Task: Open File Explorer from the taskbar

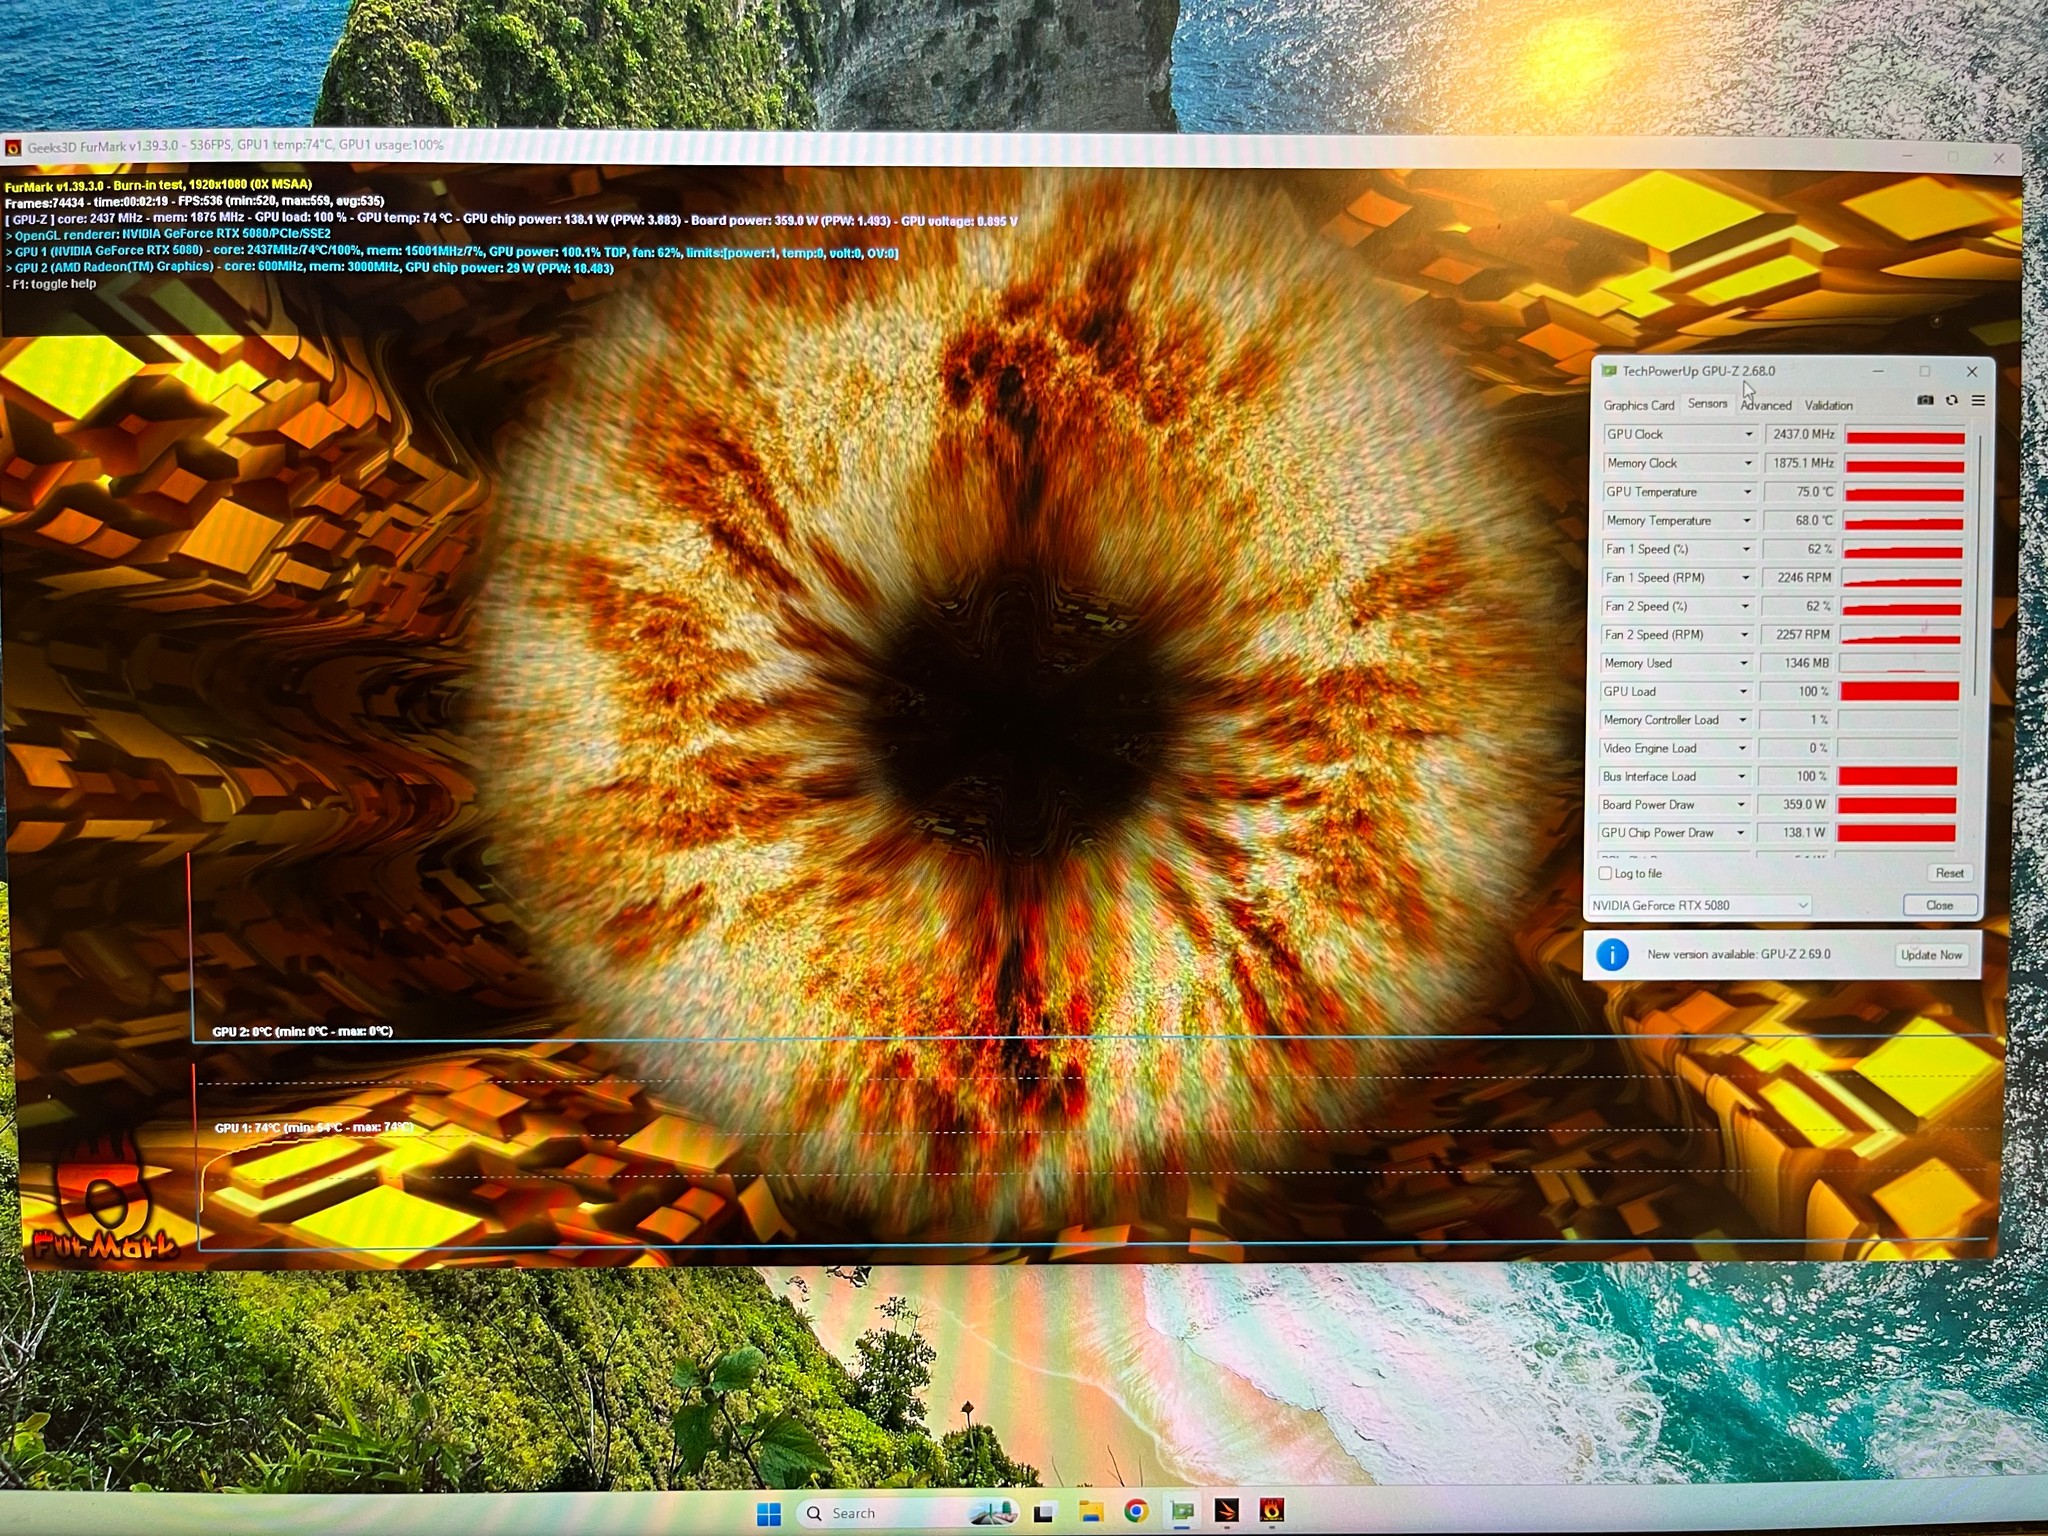Action: 1089,1511
